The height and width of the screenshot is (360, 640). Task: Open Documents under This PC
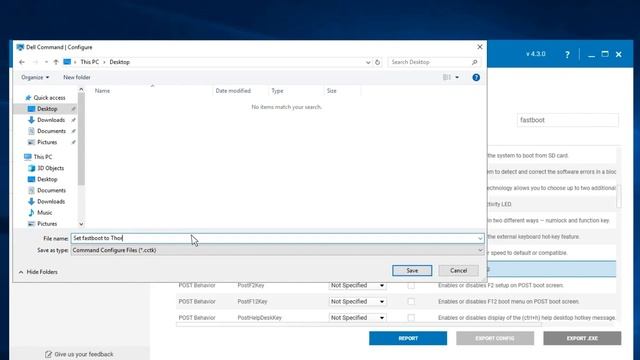pos(51,190)
